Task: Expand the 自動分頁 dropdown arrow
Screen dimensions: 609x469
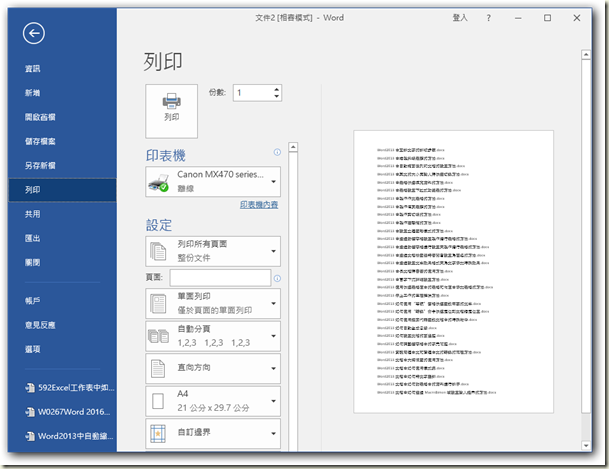Action: click(273, 336)
